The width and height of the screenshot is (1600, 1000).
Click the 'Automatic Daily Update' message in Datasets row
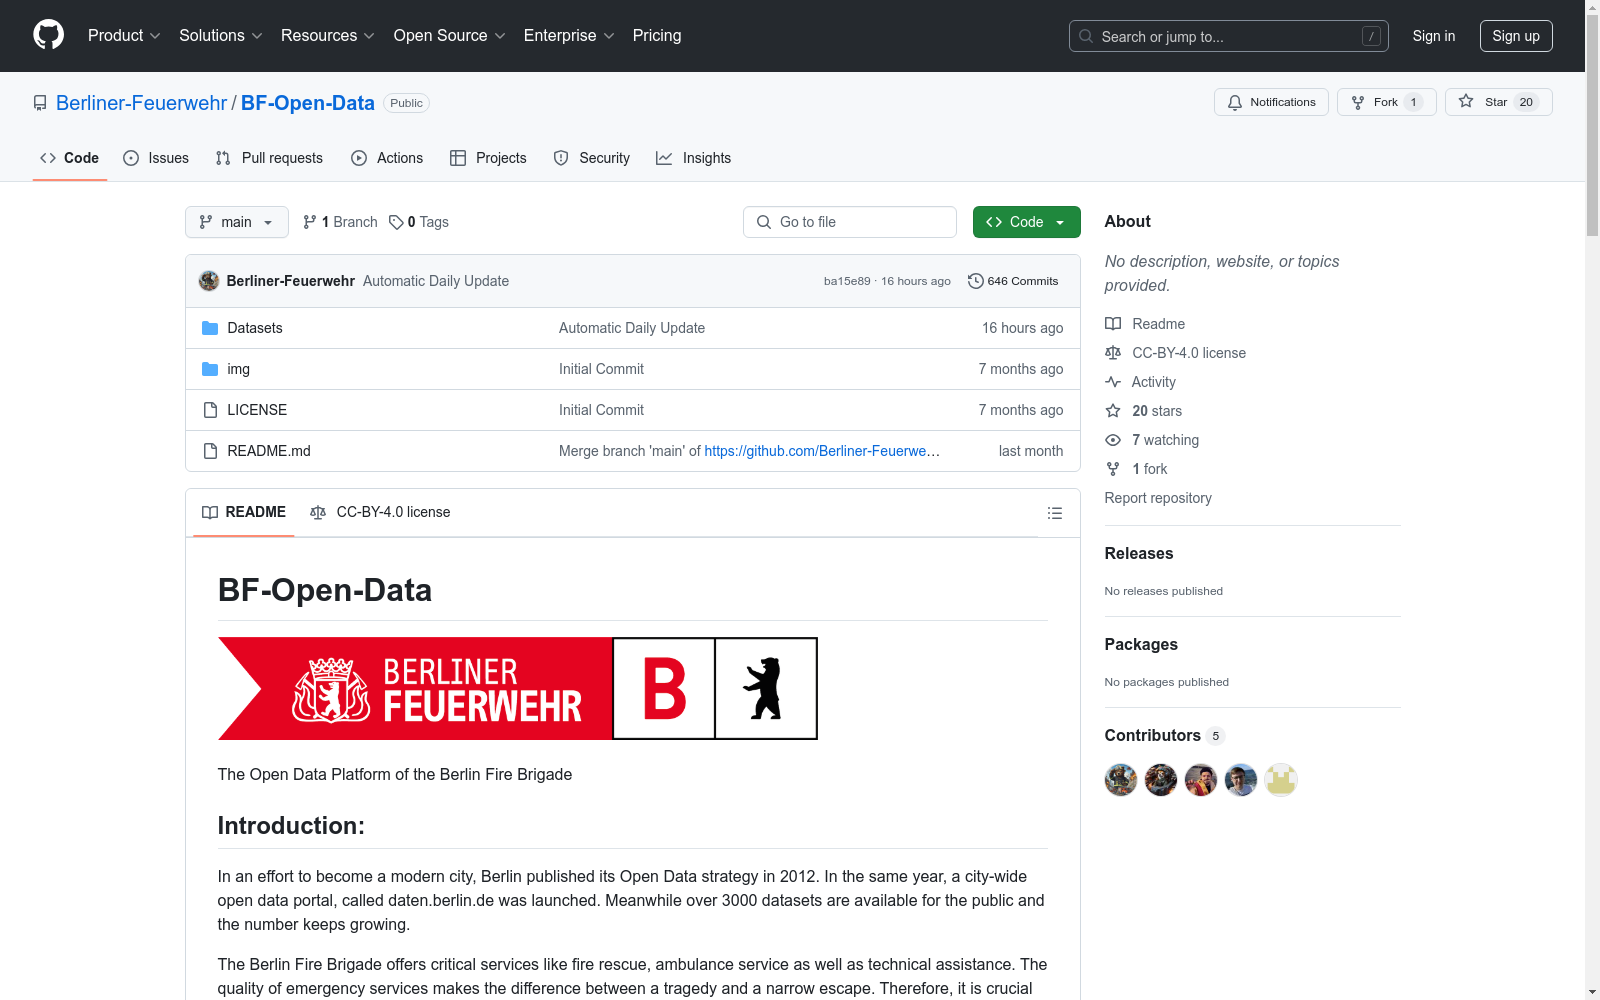632,328
